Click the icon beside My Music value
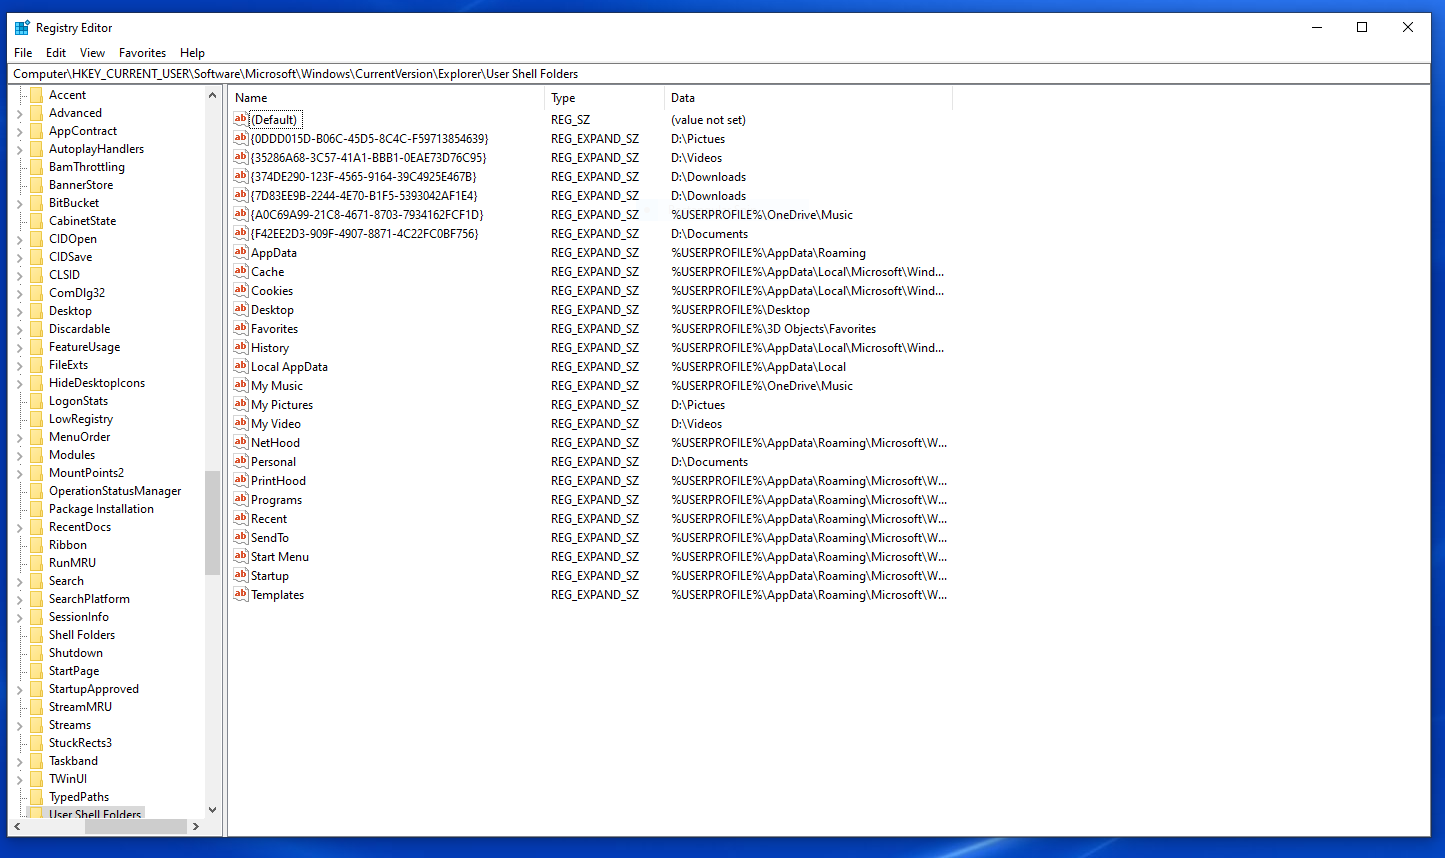Screen dimensions: 1445x858 pyautogui.click(x=240, y=385)
